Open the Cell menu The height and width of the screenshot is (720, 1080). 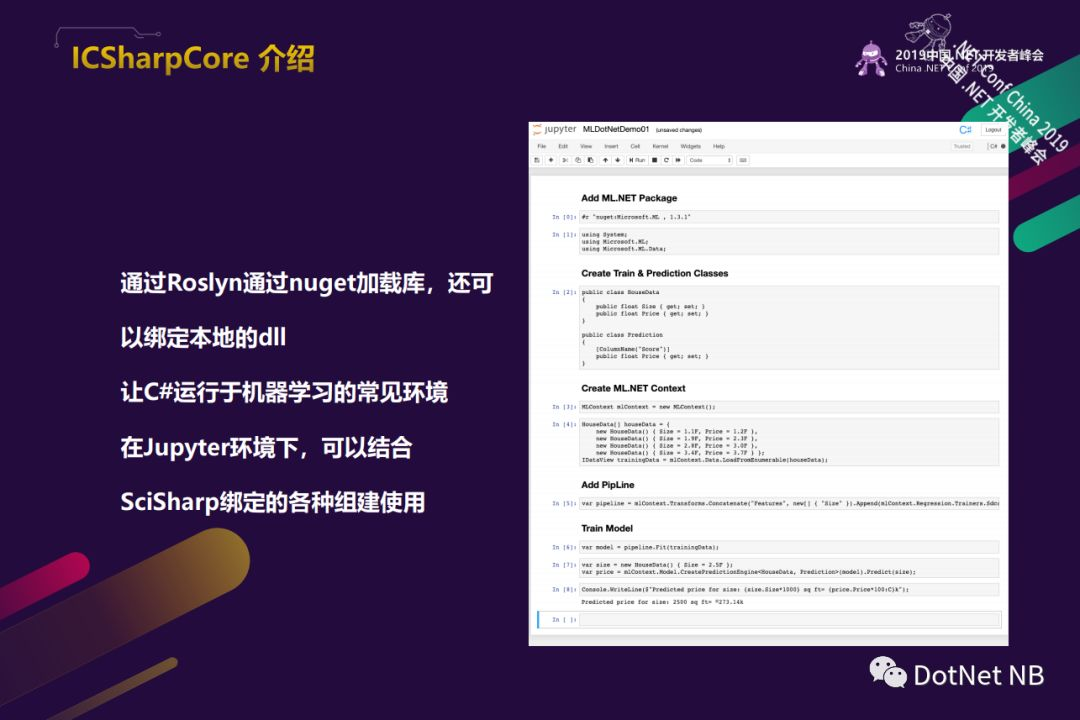pyautogui.click(x=635, y=146)
